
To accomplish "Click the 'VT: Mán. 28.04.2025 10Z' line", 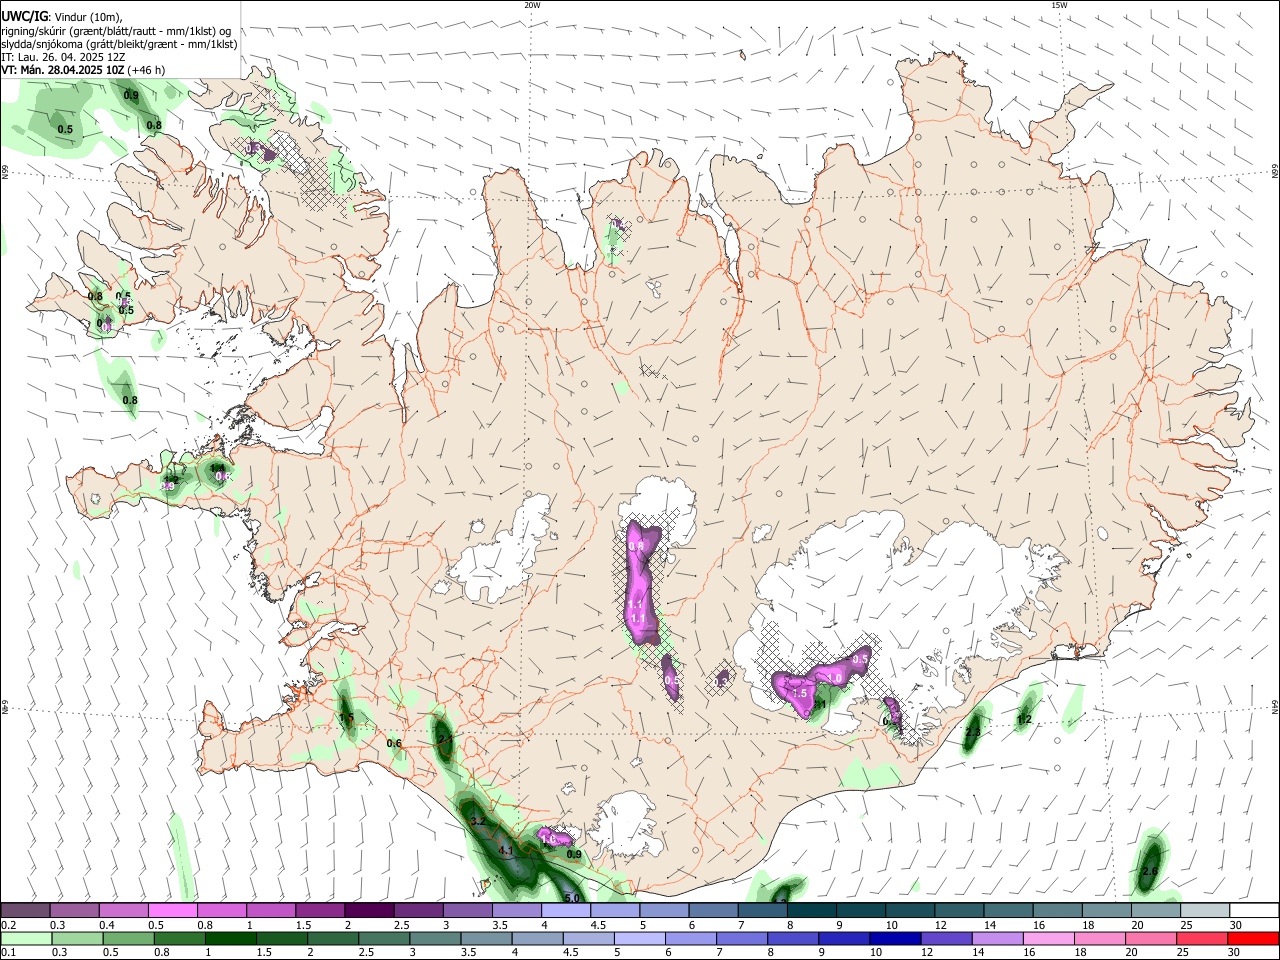I will click(x=62, y=70).
